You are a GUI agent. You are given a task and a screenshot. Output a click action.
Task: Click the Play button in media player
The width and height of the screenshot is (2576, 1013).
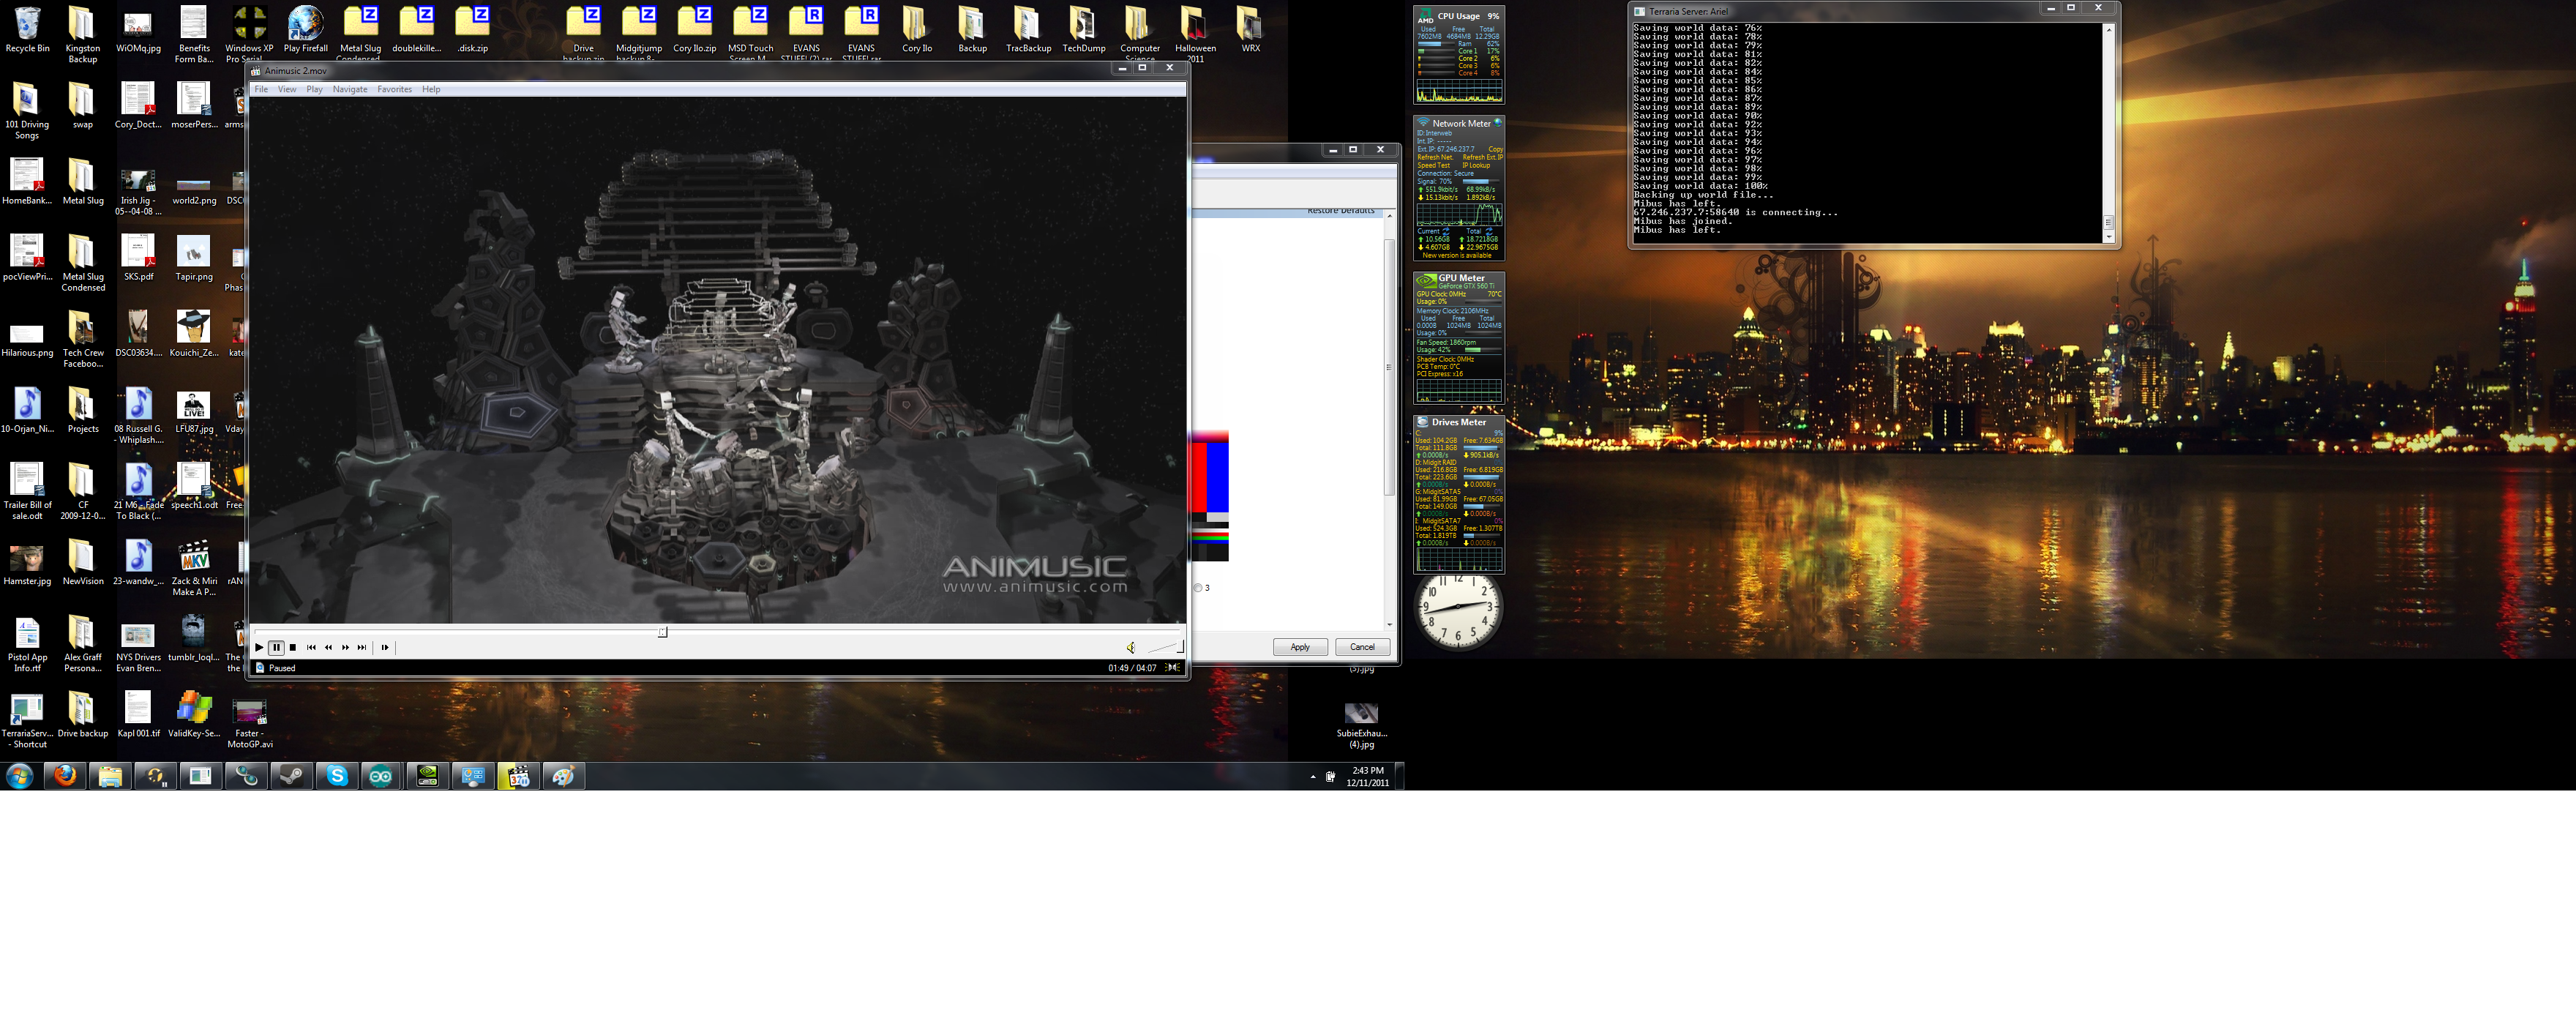tap(259, 647)
